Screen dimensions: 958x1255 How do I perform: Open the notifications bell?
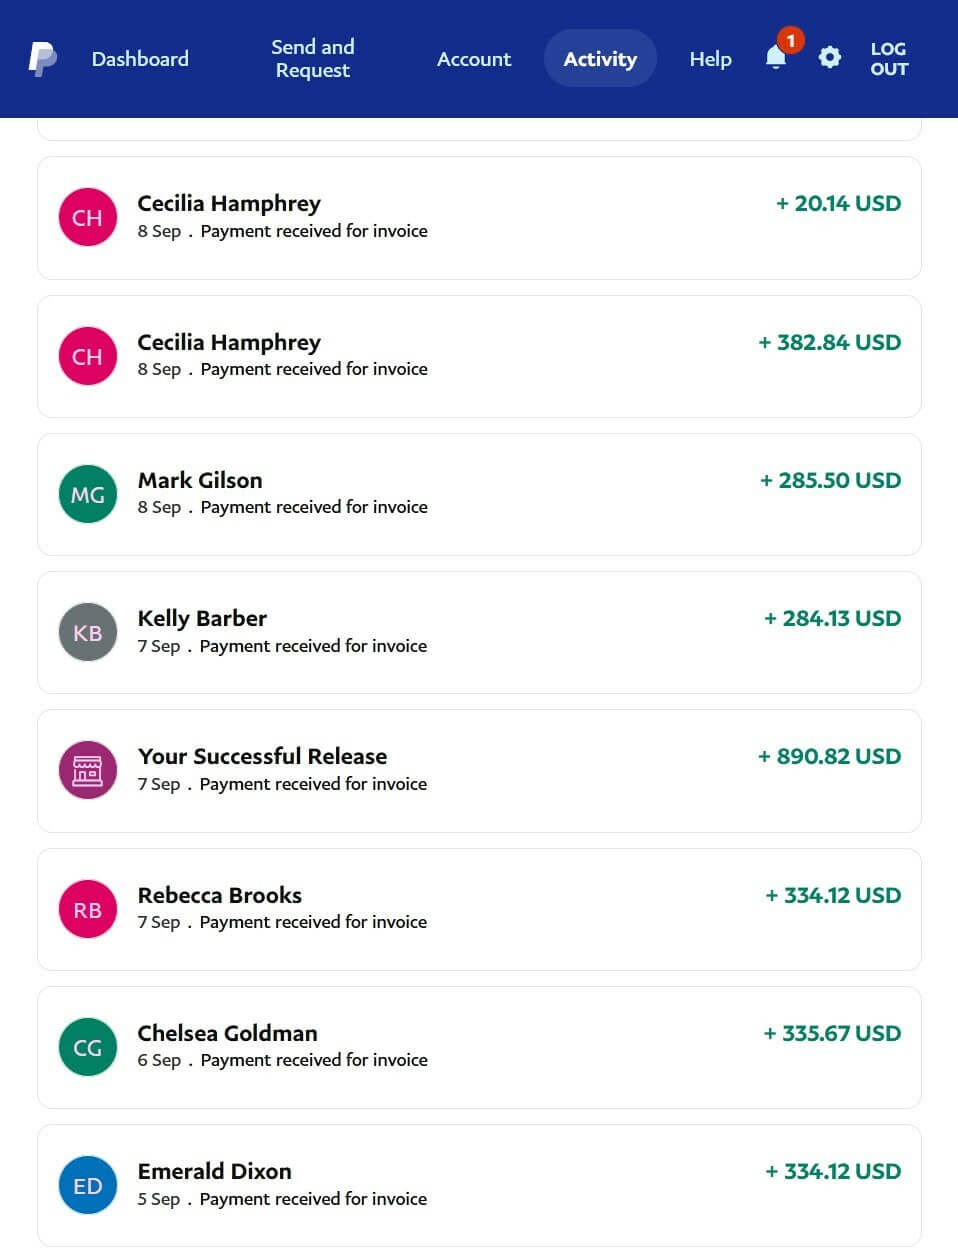776,58
